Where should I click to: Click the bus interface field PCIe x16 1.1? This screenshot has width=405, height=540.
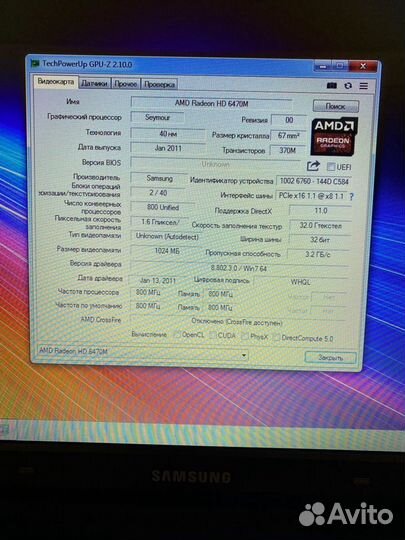tap(311, 196)
